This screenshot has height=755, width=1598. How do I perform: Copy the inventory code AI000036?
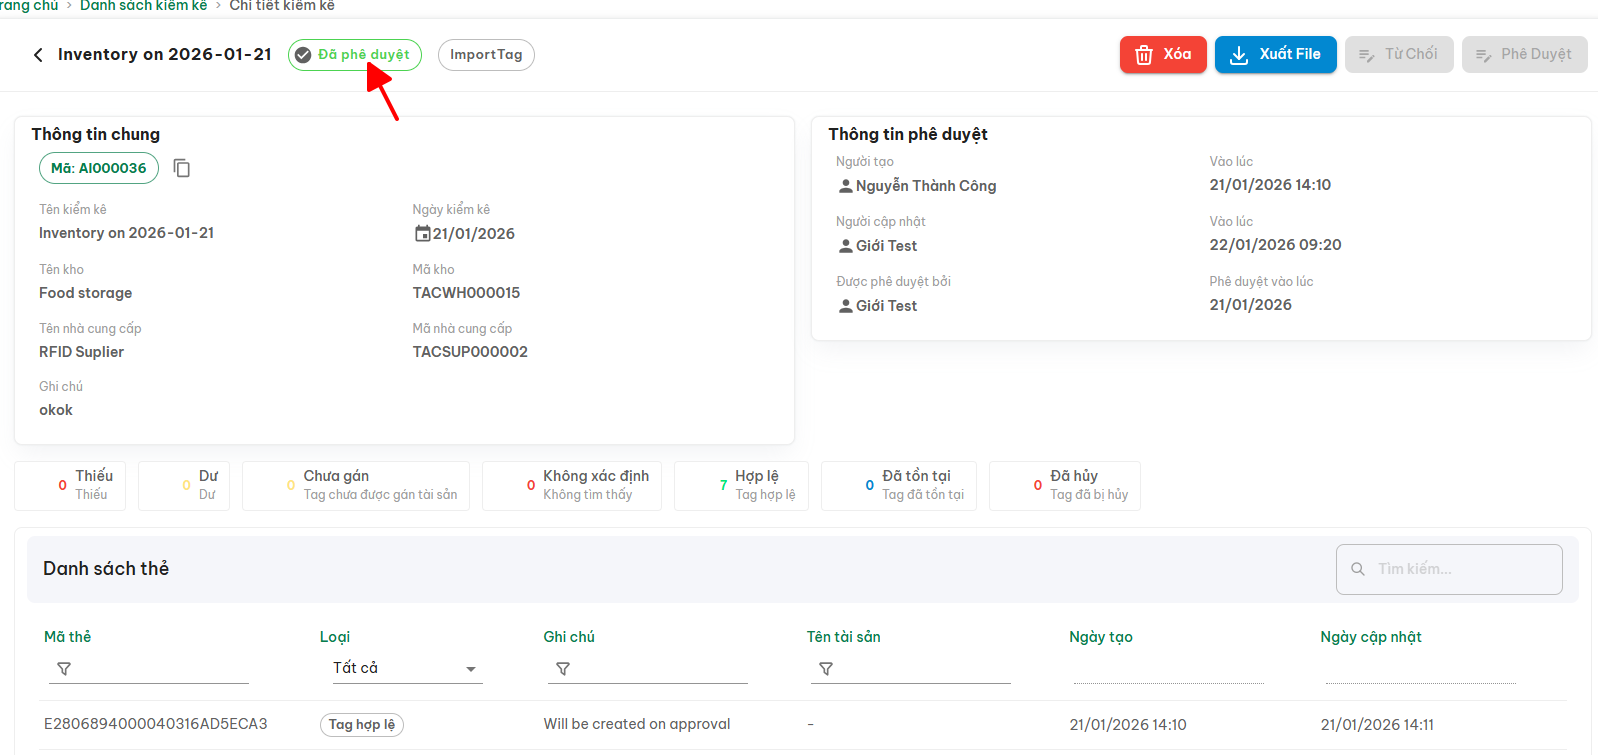click(x=182, y=168)
